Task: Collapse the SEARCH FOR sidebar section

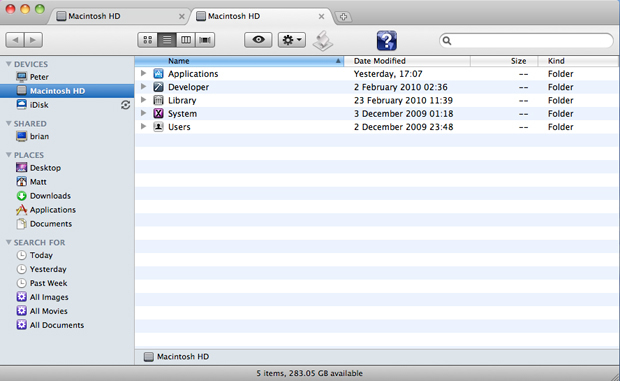Action: tap(8, 242)
